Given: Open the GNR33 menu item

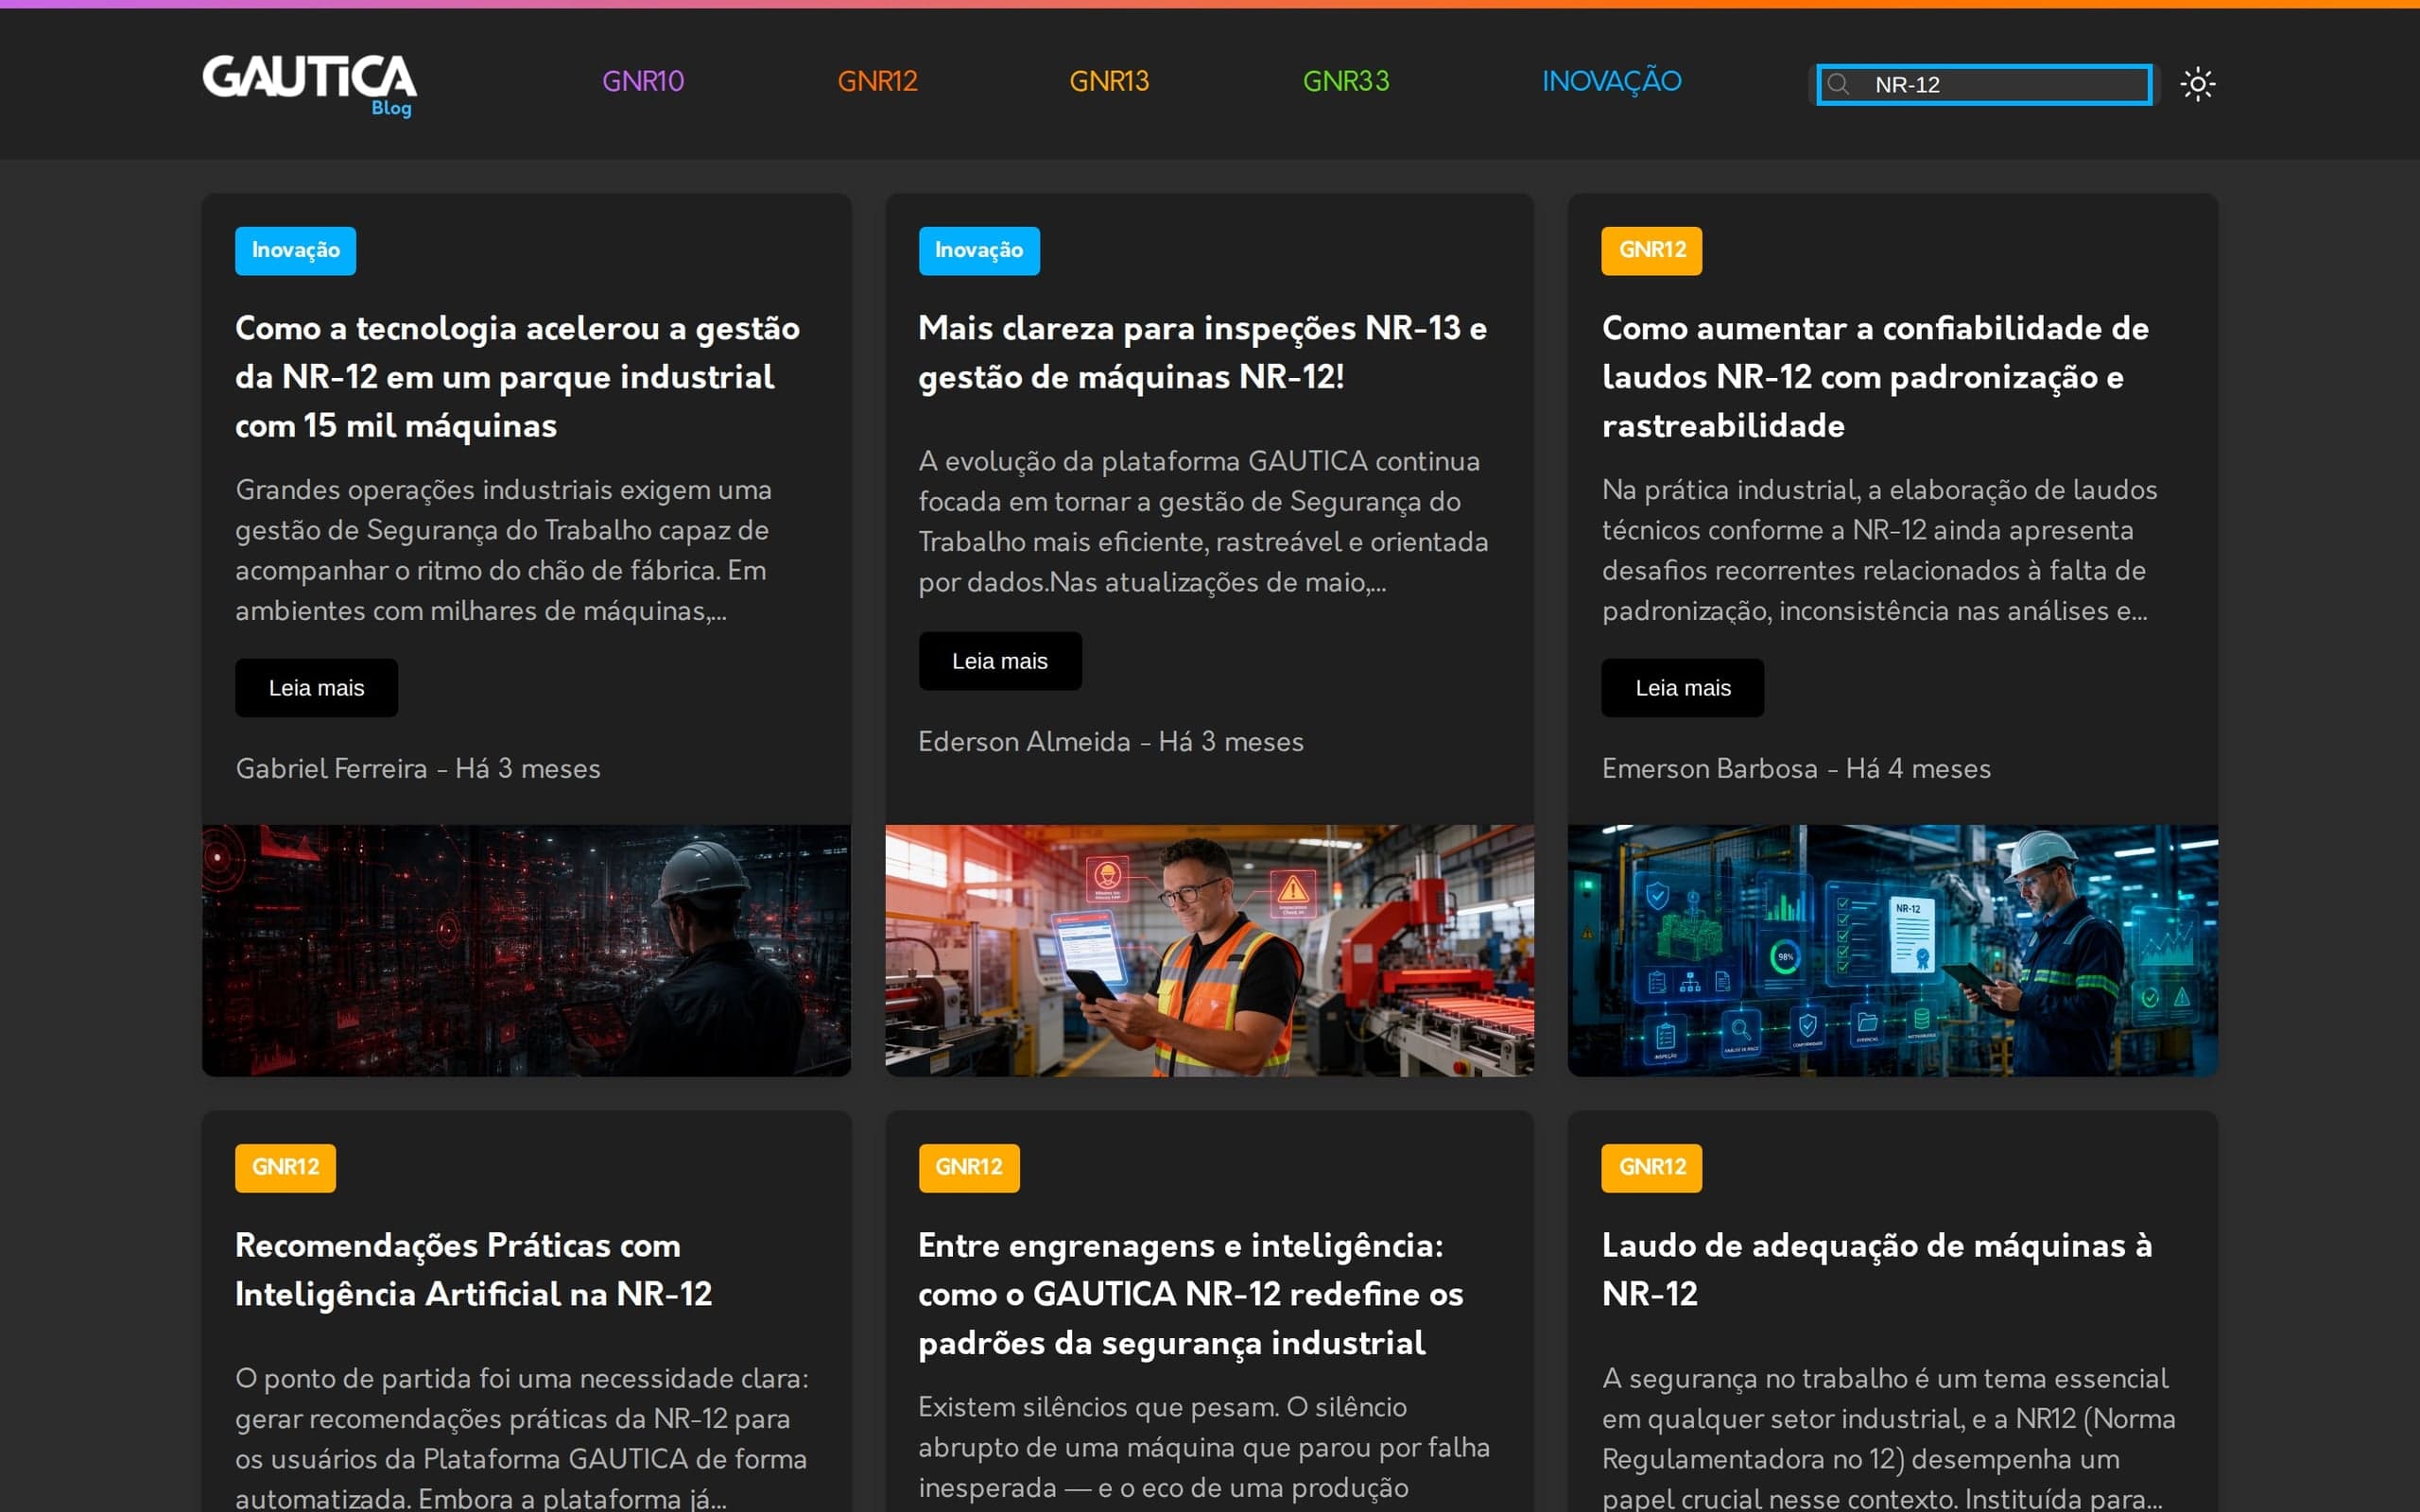Looking at the screenshot, I should tap(1346, 81).
